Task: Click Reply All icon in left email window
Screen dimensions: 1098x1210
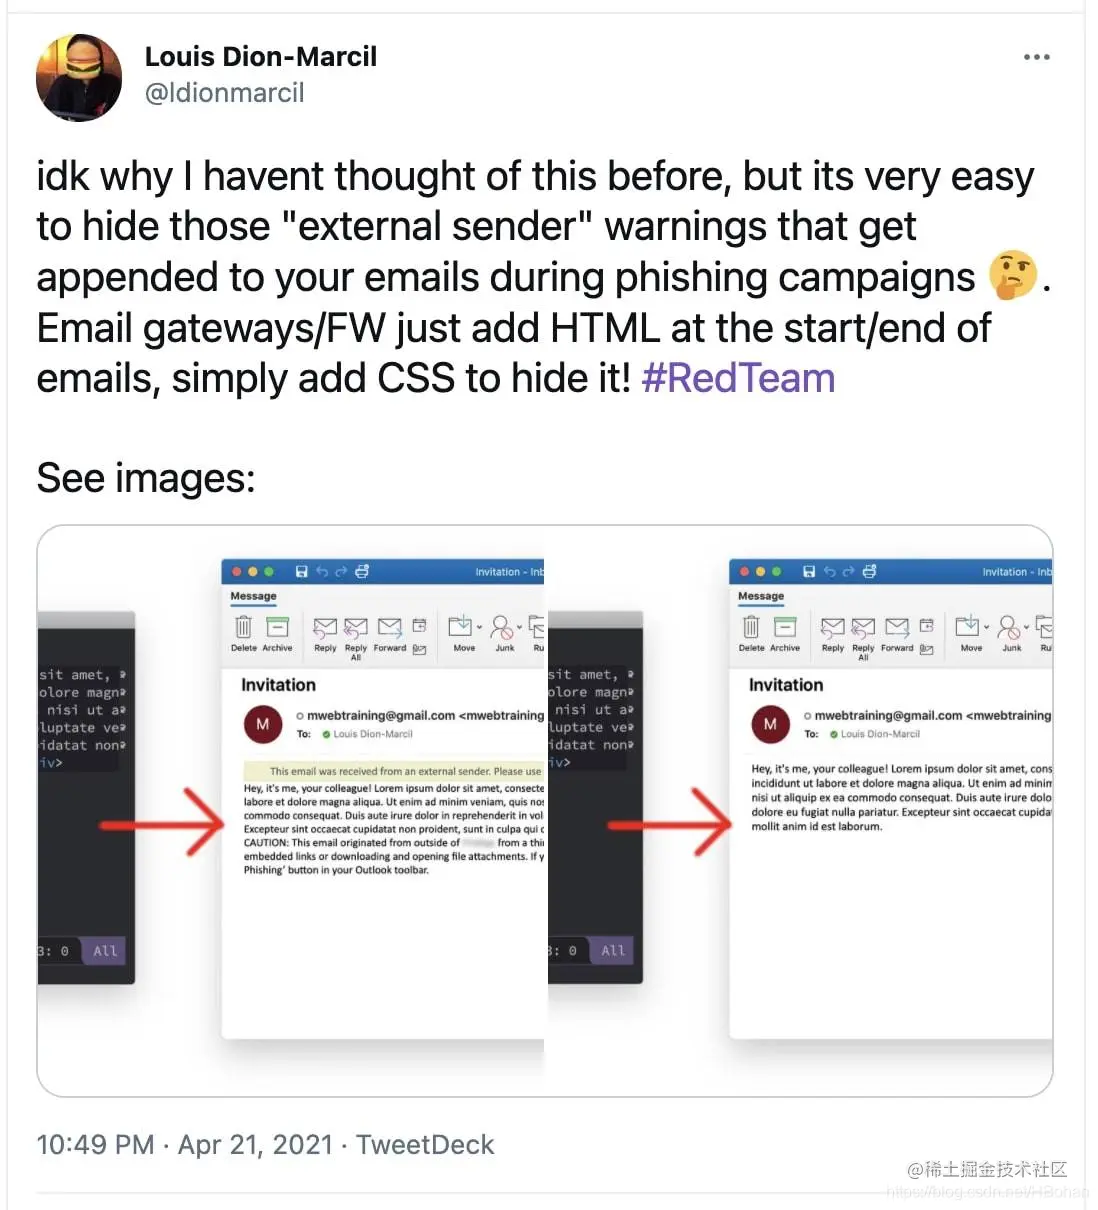Action: click(x=356, y=627)
